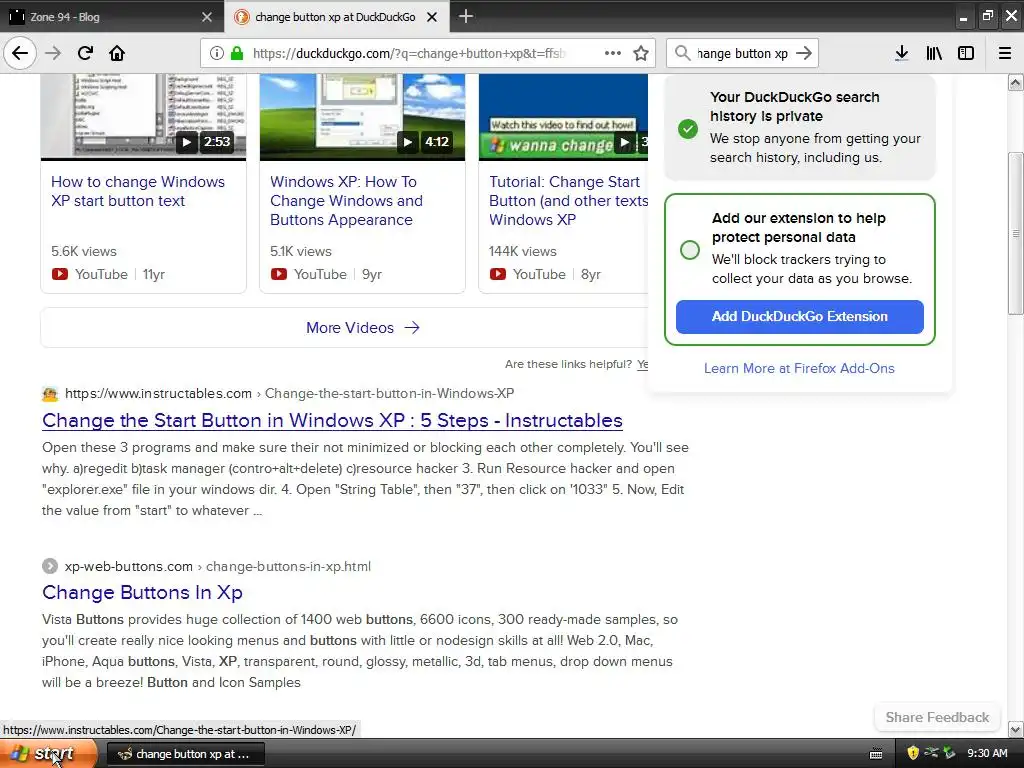Toggle the sidebar view icon

pos(966,53)
